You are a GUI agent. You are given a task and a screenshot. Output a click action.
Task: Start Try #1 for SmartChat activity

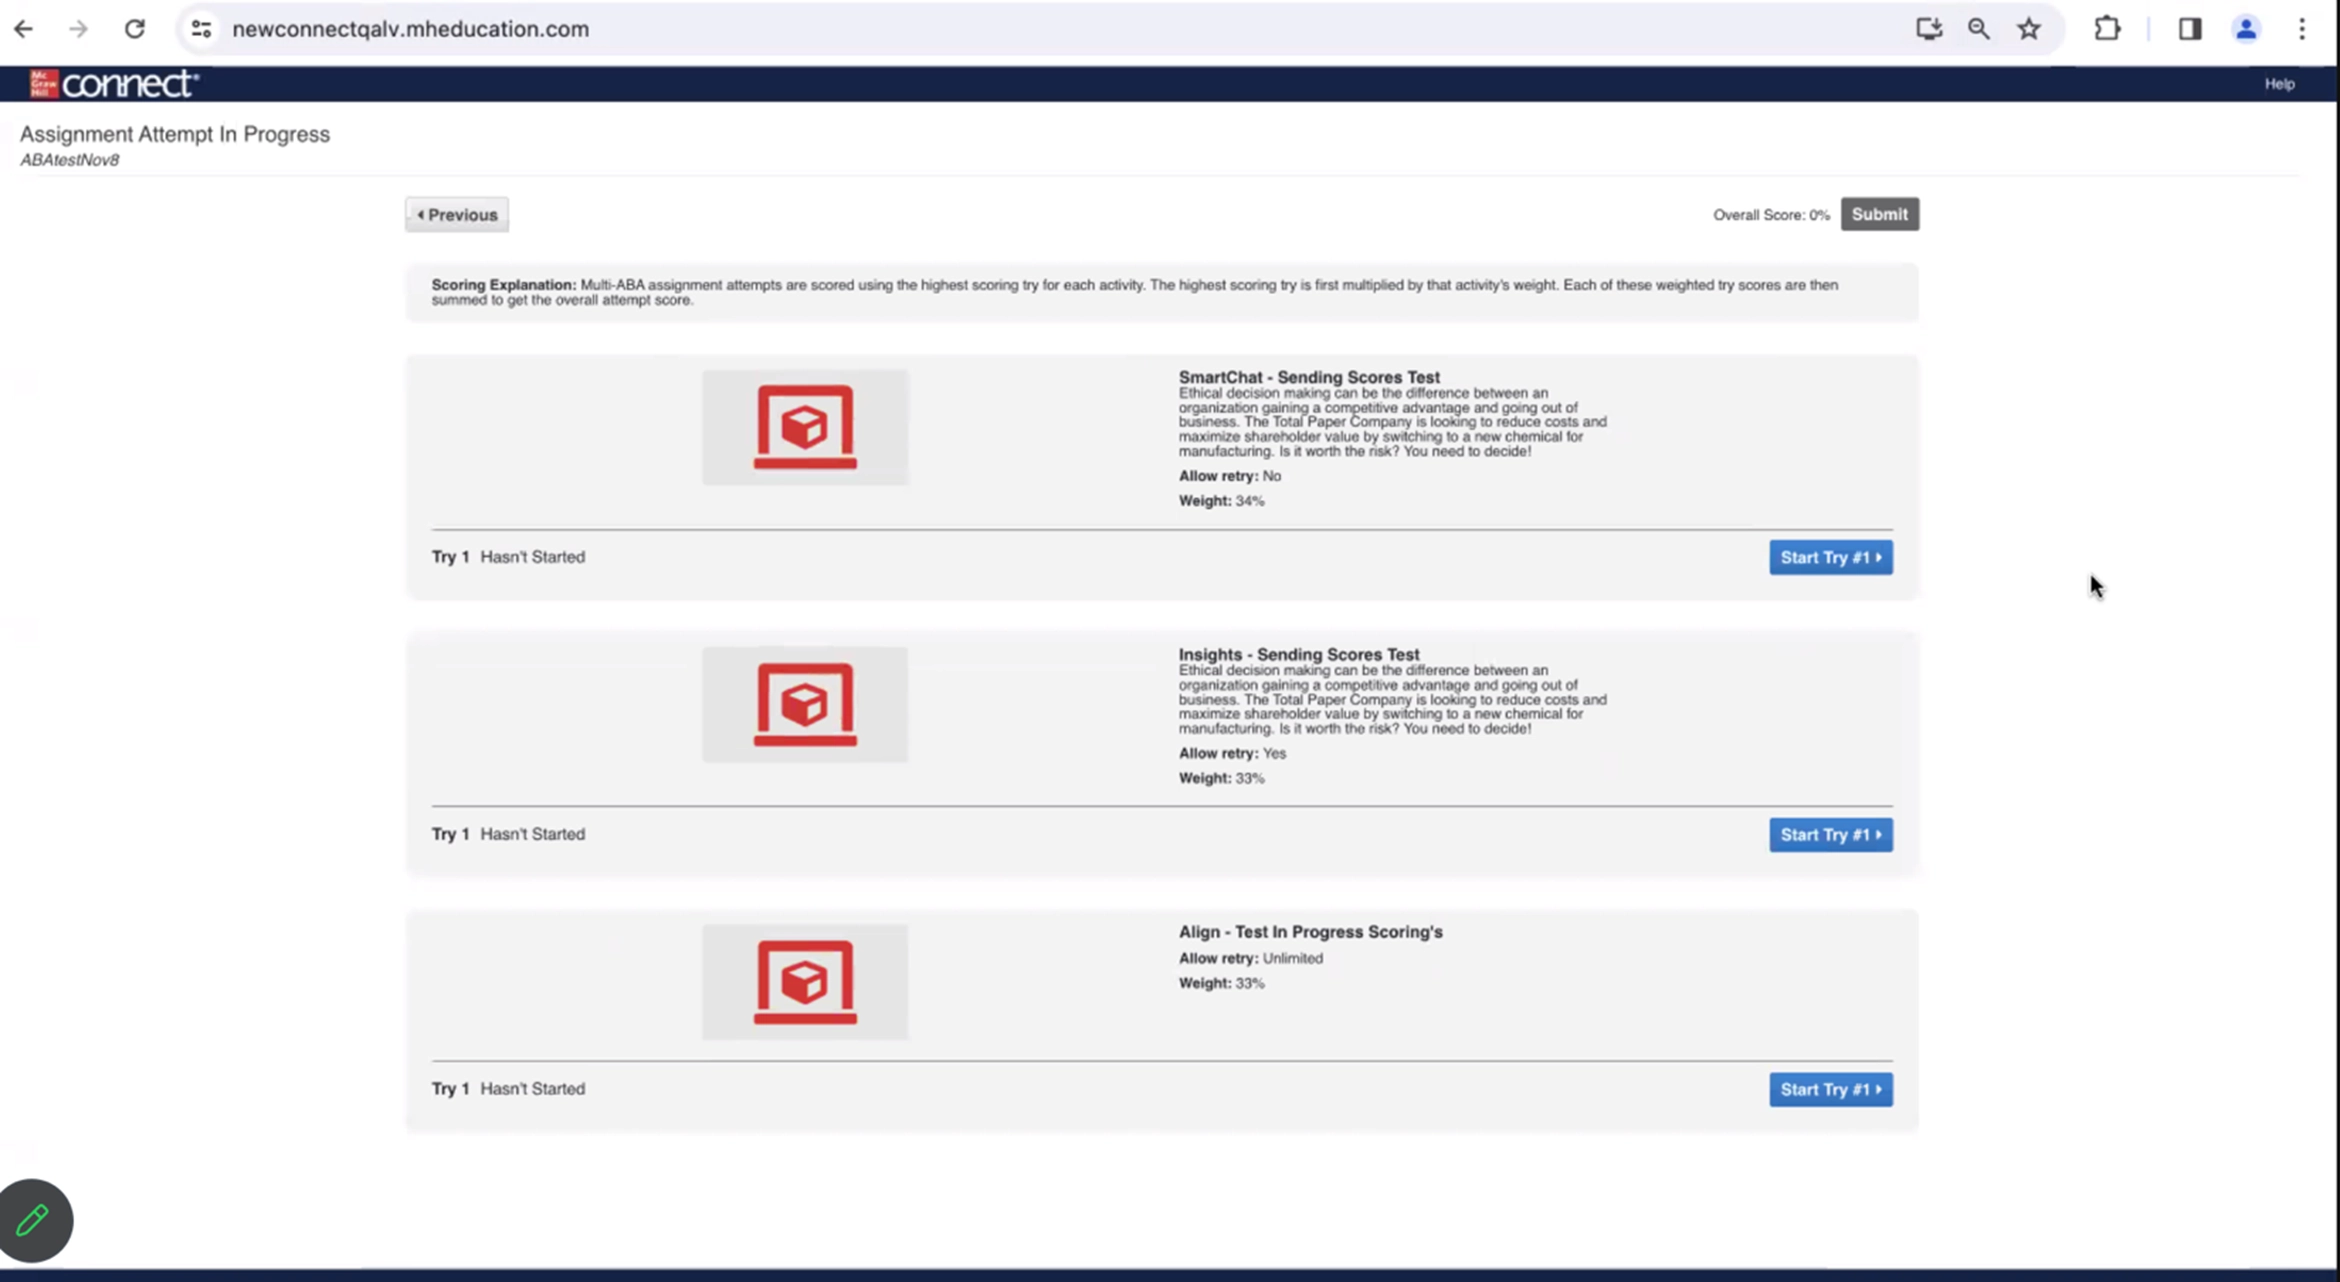coord(1830,557)
